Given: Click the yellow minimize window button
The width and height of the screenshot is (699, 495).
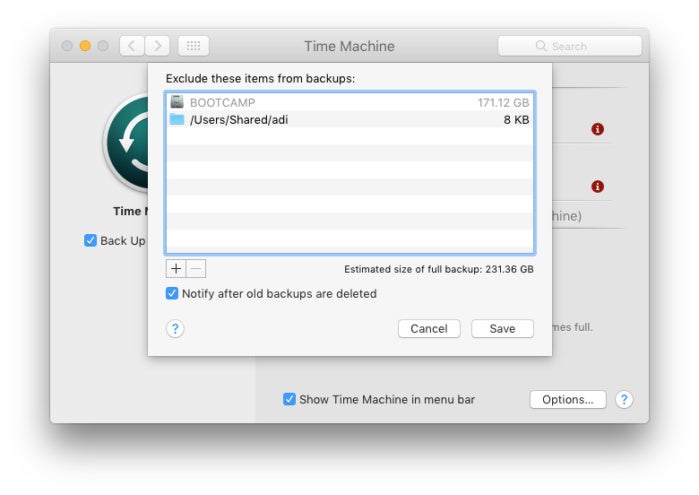Looking at the screenshot, I should [85, 46].
